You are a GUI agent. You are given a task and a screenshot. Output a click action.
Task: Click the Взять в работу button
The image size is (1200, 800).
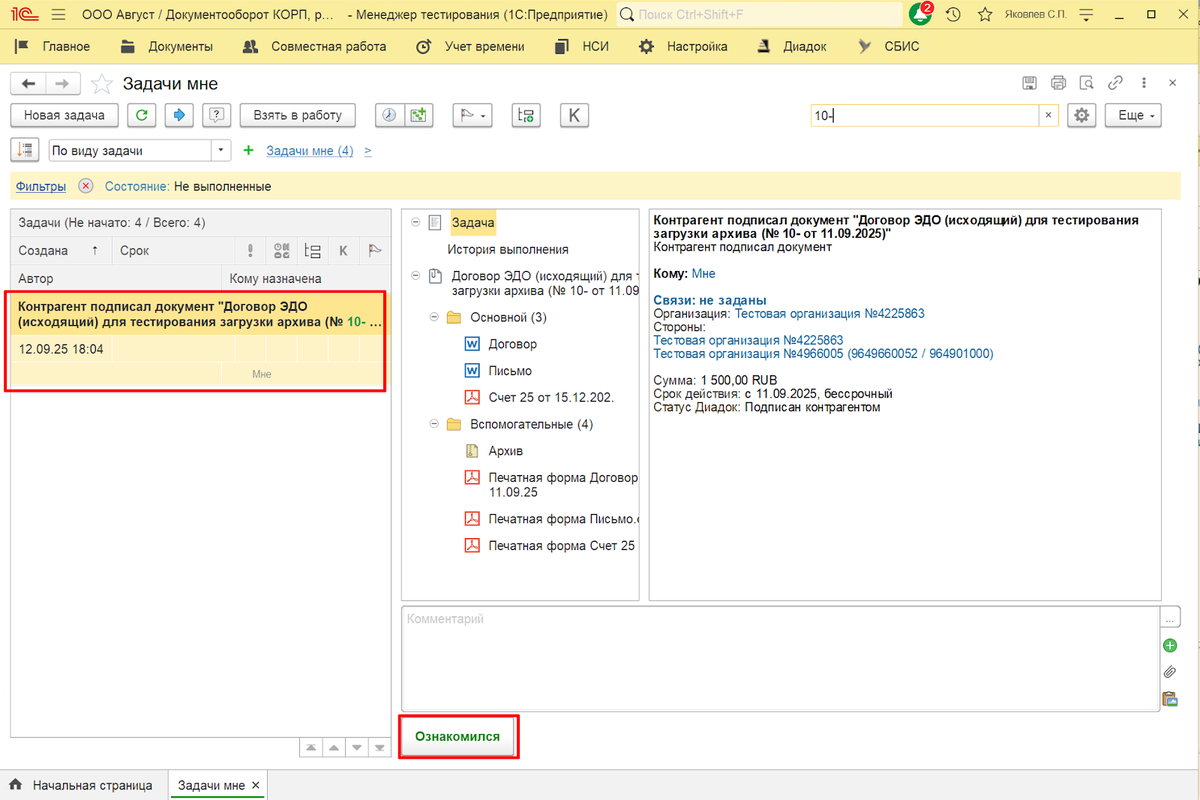click(x=298, y=115)
